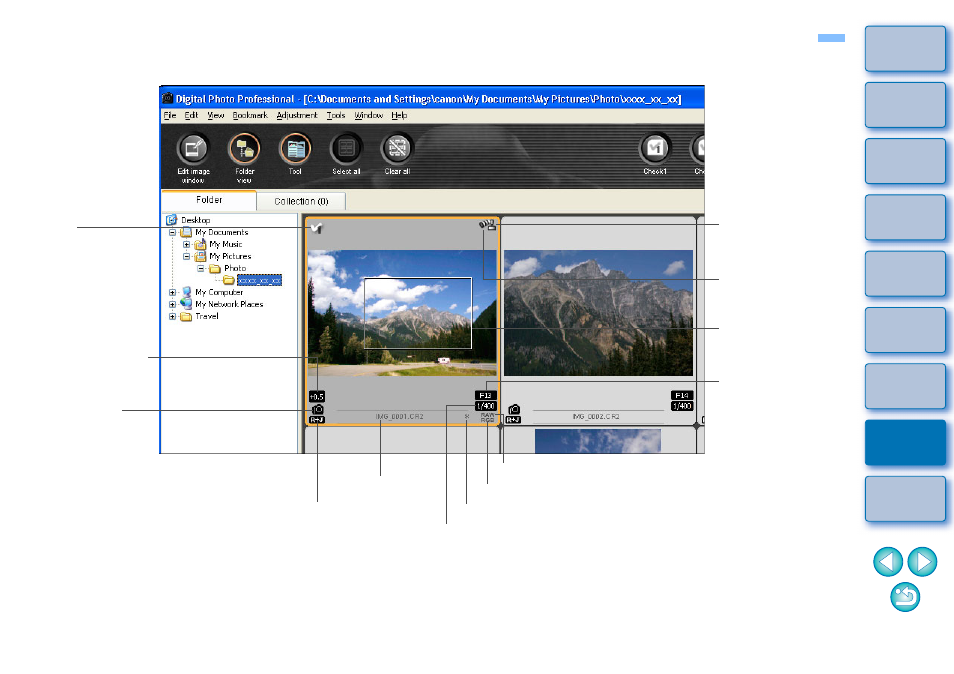Click the IMG_0002.CR2 file name
This screenshot has height=674, width=954.
click(596, 417)
